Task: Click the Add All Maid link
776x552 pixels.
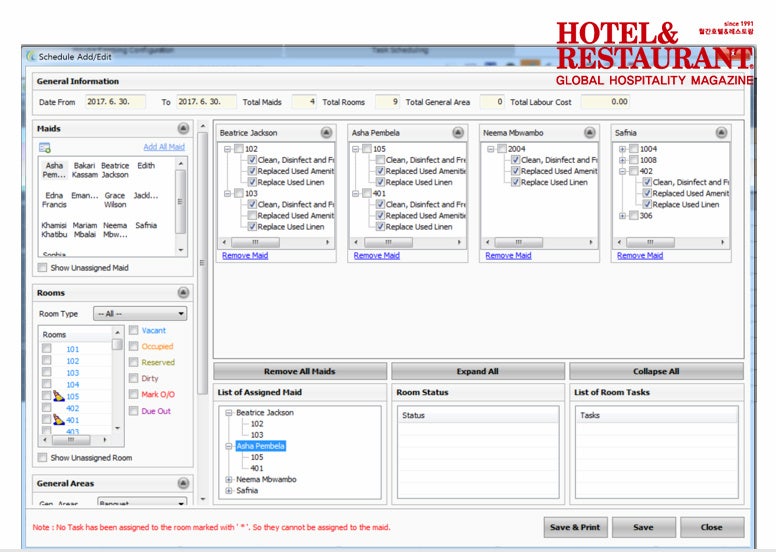Action: coord(164,147)
